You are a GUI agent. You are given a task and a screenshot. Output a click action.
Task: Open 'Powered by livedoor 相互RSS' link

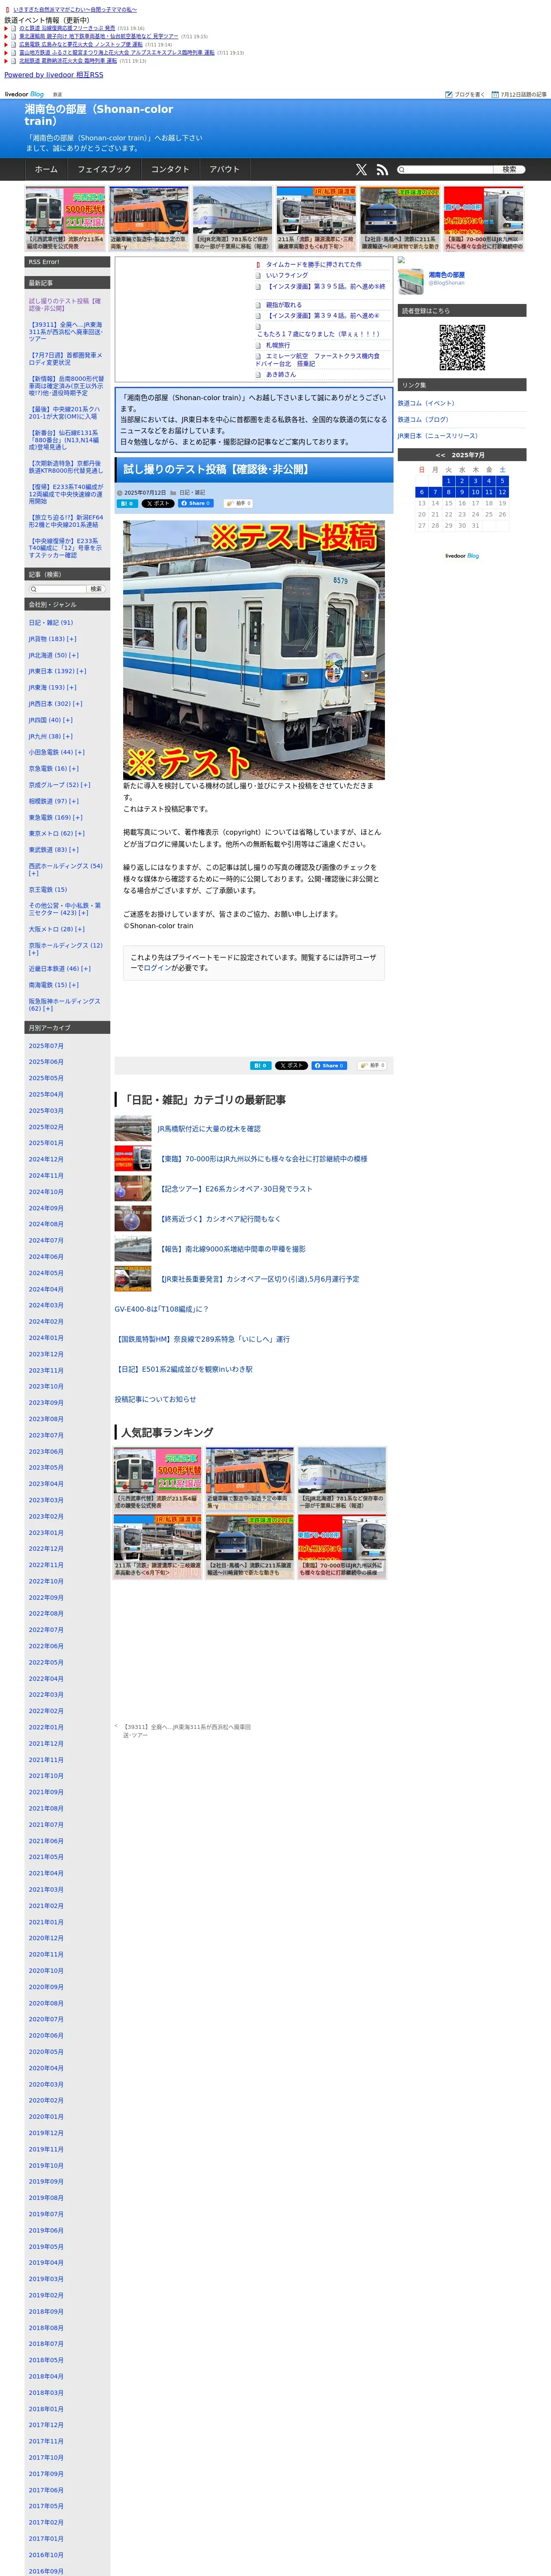coord(54,75)
